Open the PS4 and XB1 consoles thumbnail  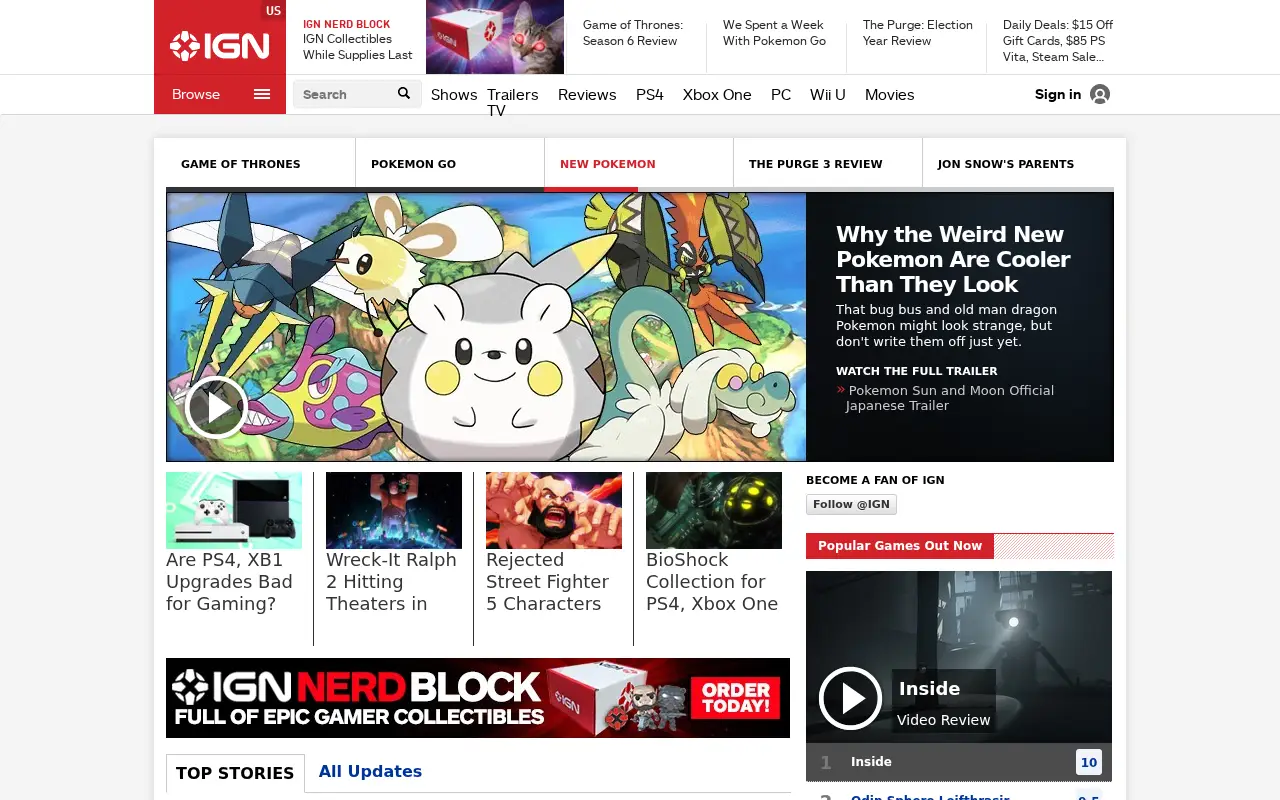click(234, 510)
